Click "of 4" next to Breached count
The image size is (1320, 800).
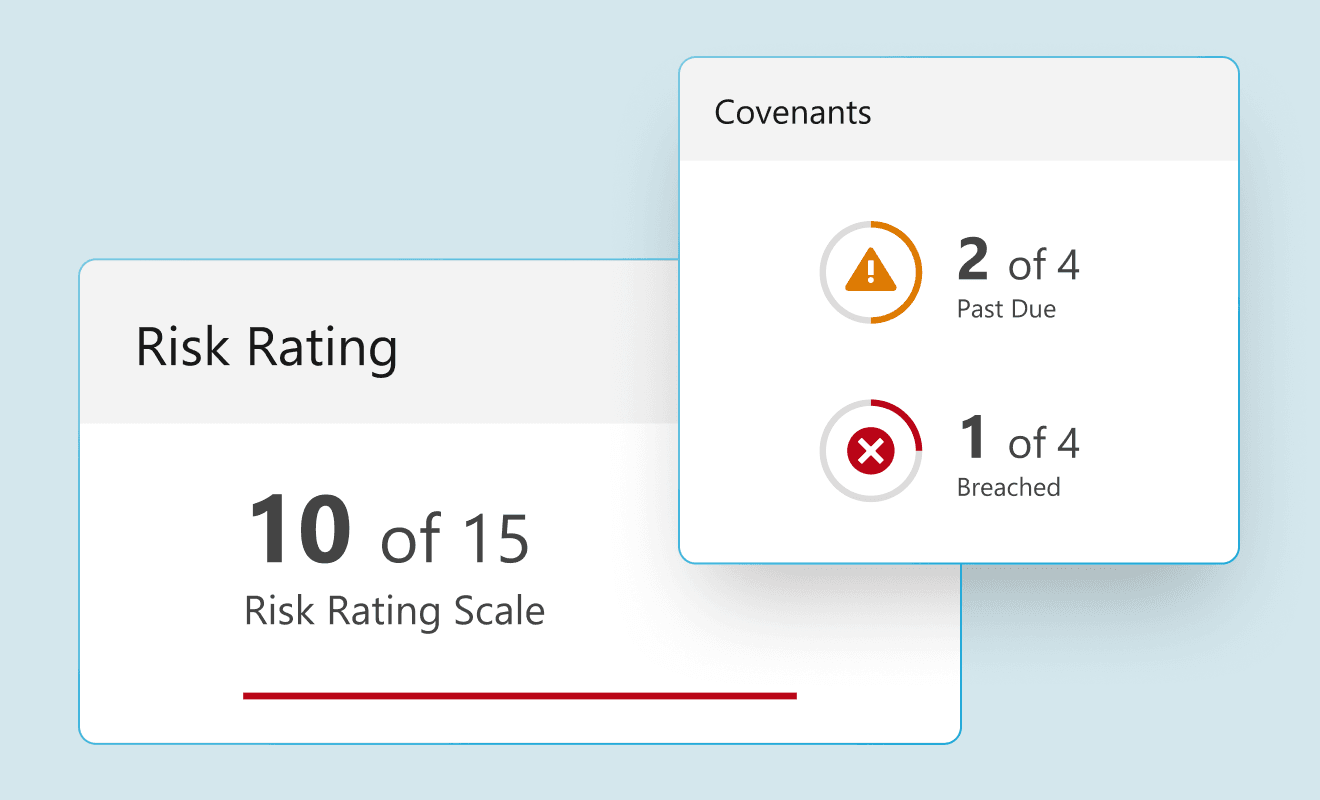[x=1043, y=443]
